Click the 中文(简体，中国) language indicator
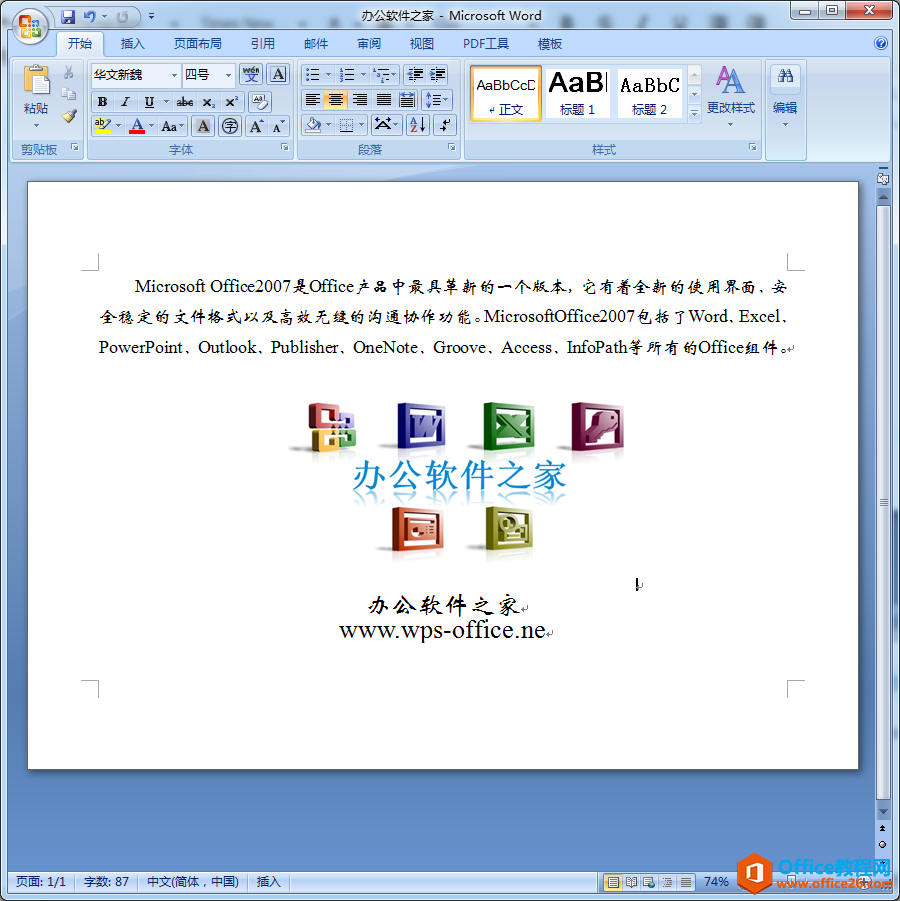Screen dimensions: 900x901 [193, 881]
